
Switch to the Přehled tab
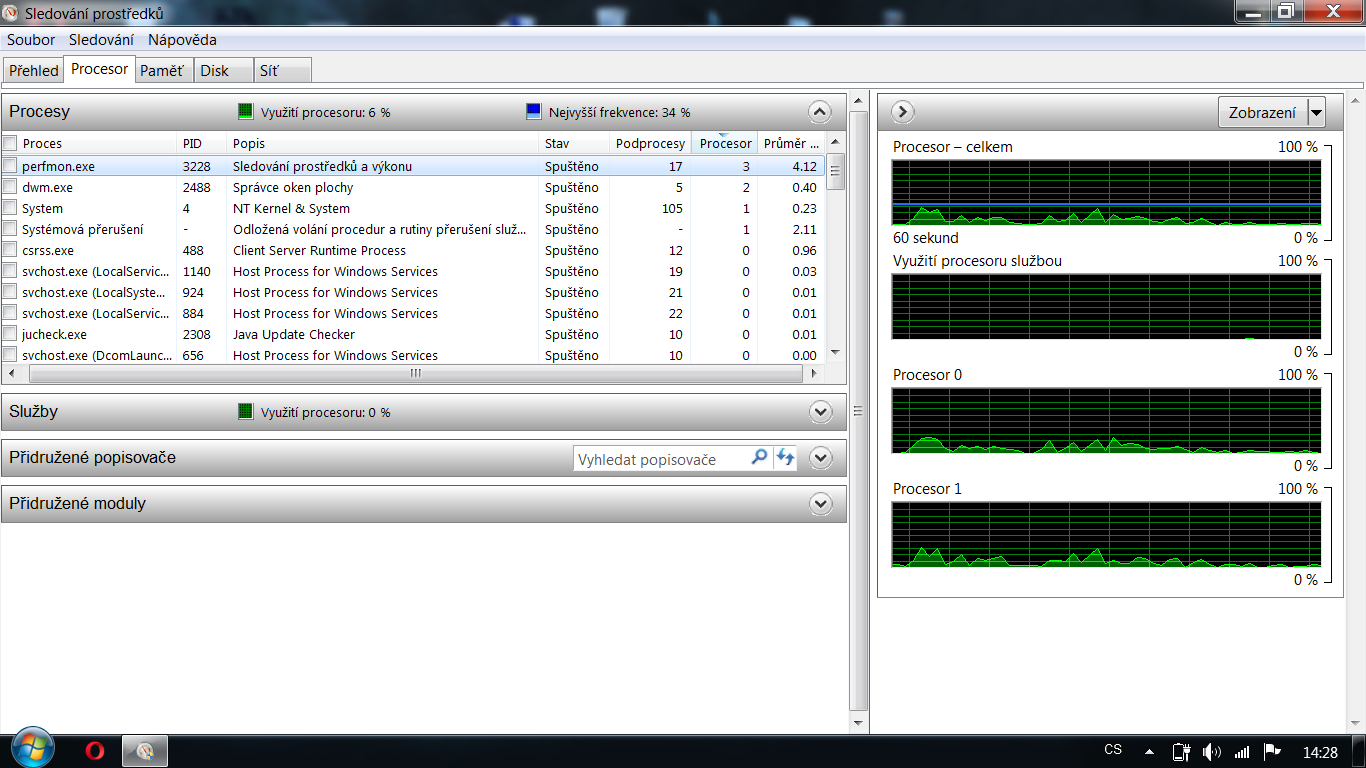point(33,70)
